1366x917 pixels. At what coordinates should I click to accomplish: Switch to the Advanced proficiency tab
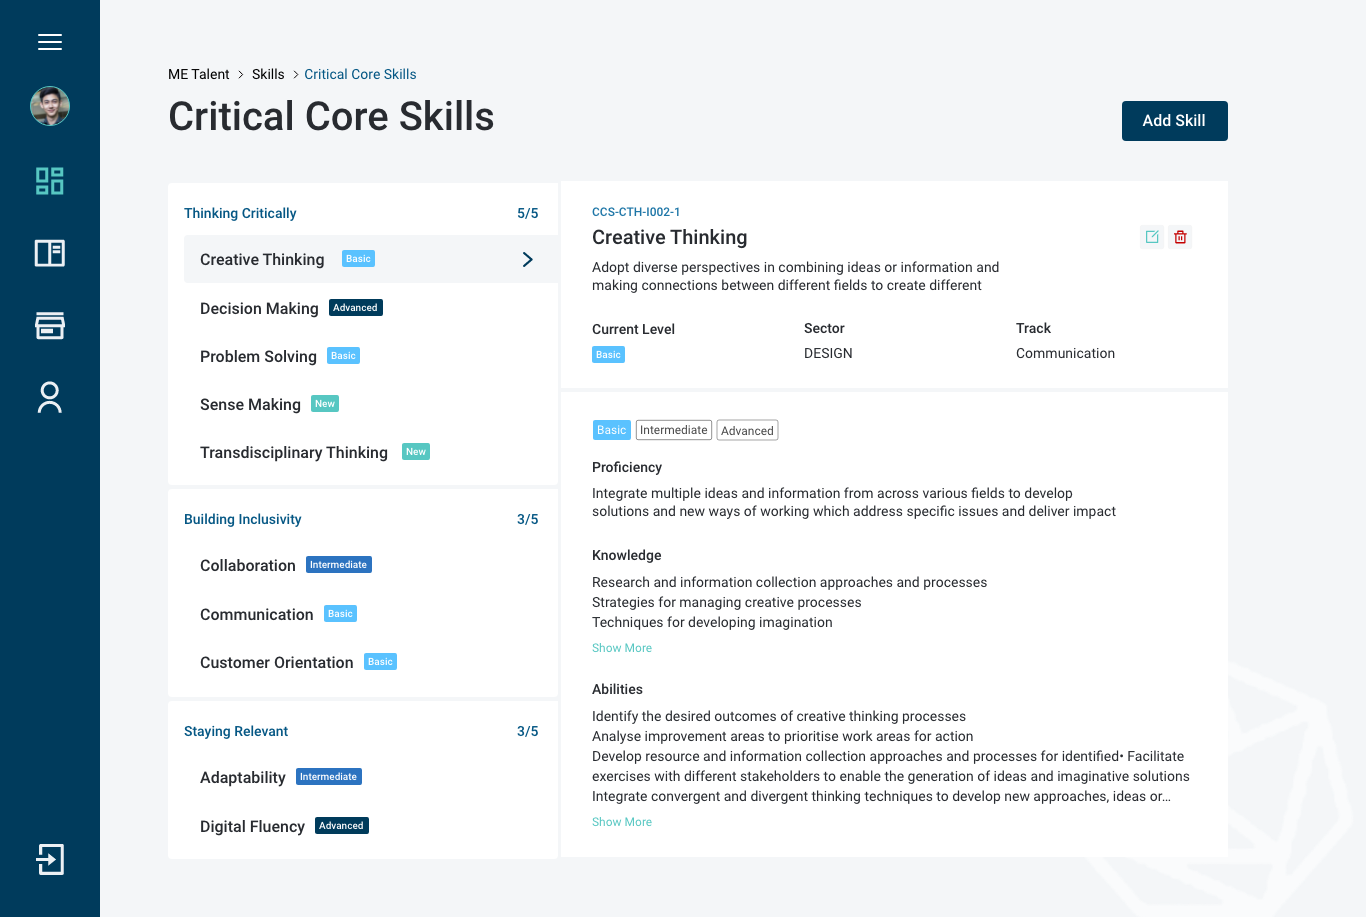[x=747, y=431]
